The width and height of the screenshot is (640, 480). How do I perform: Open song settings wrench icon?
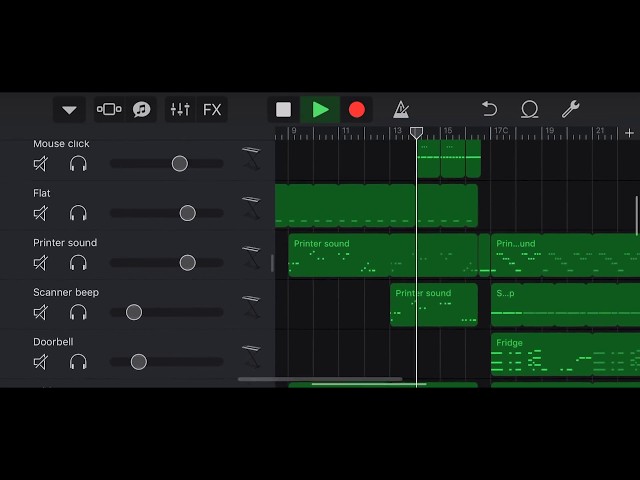(570, 110)
